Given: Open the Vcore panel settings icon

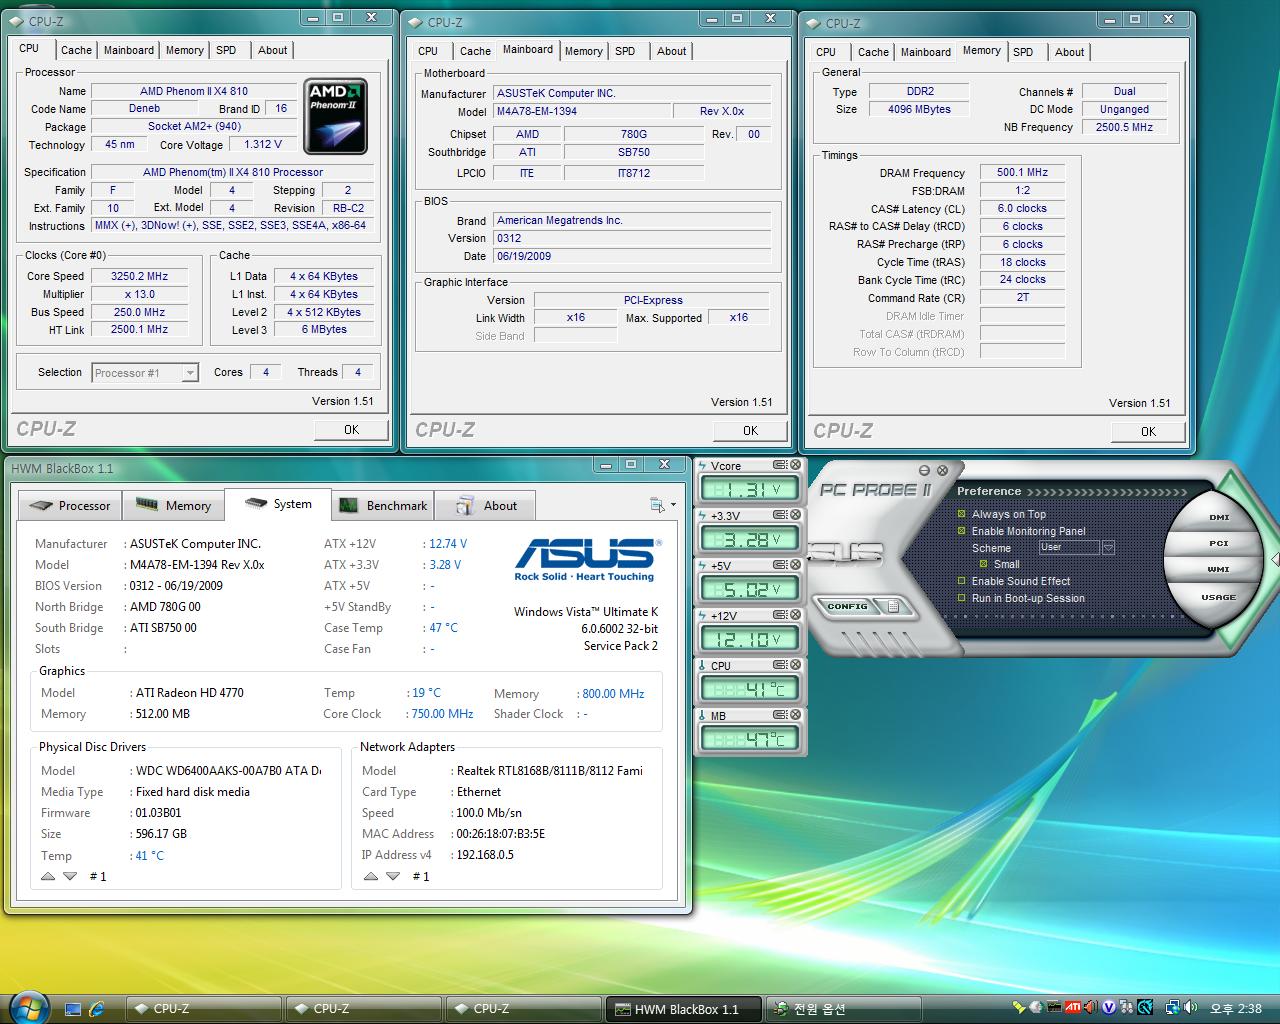Looking at the screenshot, I should click(781, 465).
